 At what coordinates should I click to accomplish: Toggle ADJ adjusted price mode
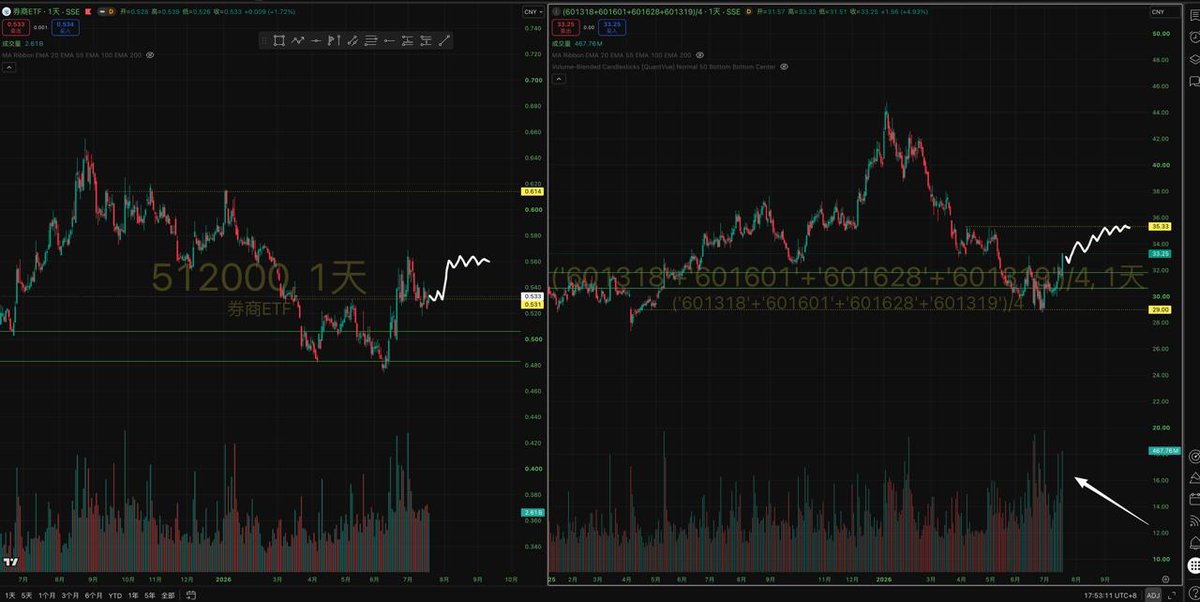(1154, 595)
